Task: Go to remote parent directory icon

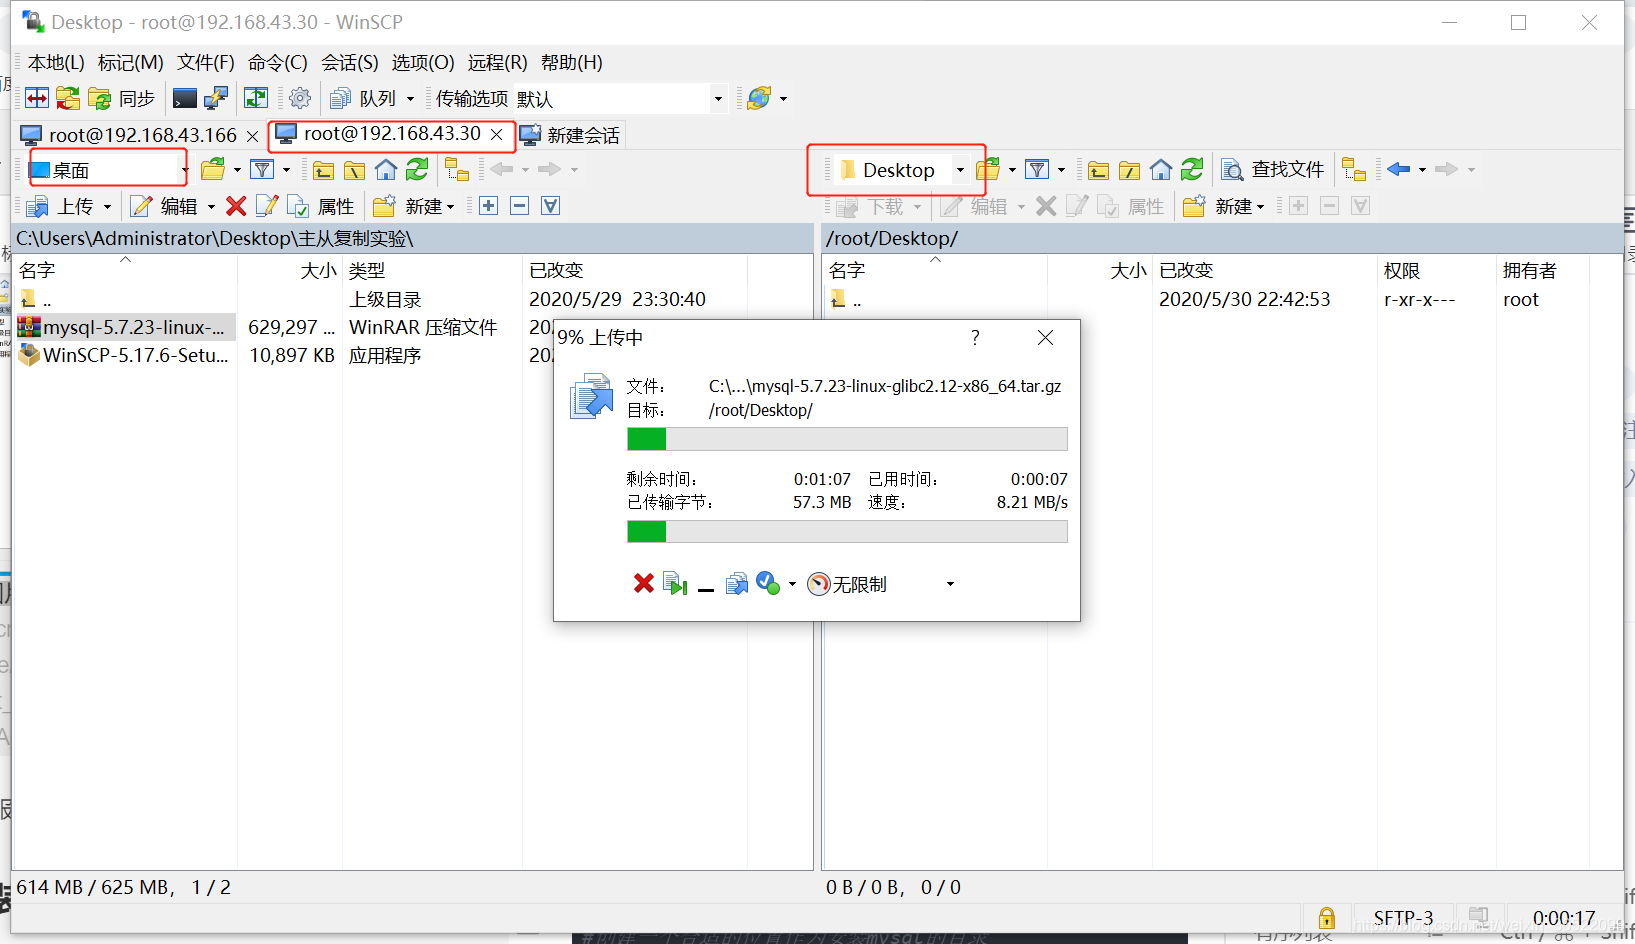Action: click(1098, 170)
